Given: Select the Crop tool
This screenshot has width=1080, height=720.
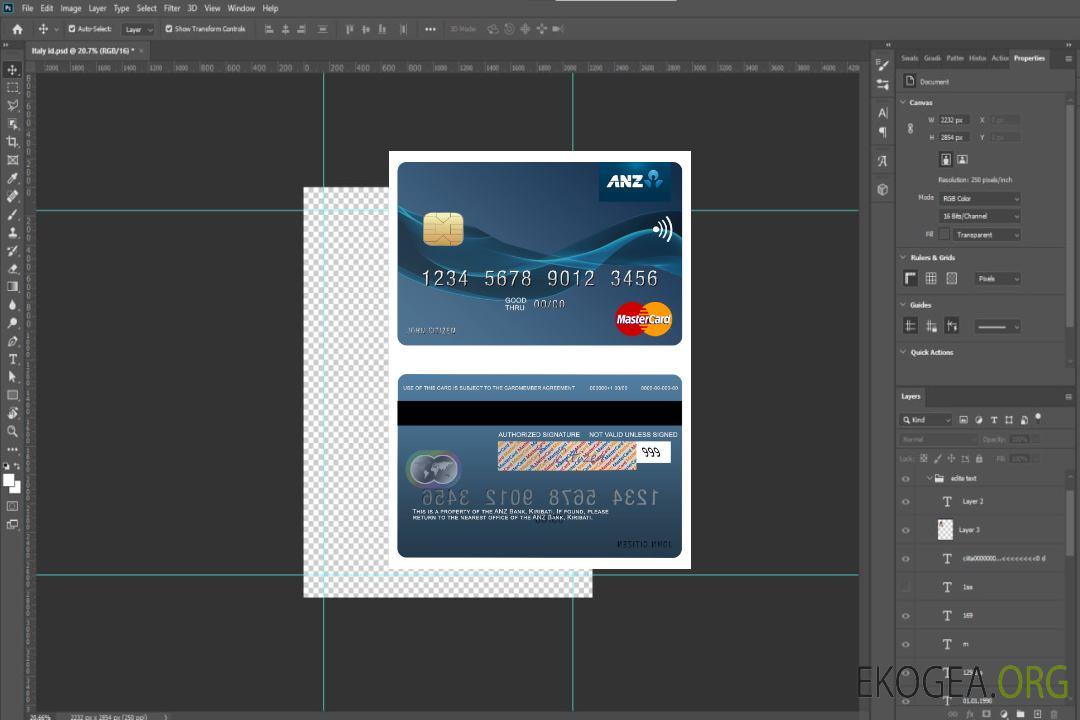Looking at the screenshot, I should tap(12, 142).
